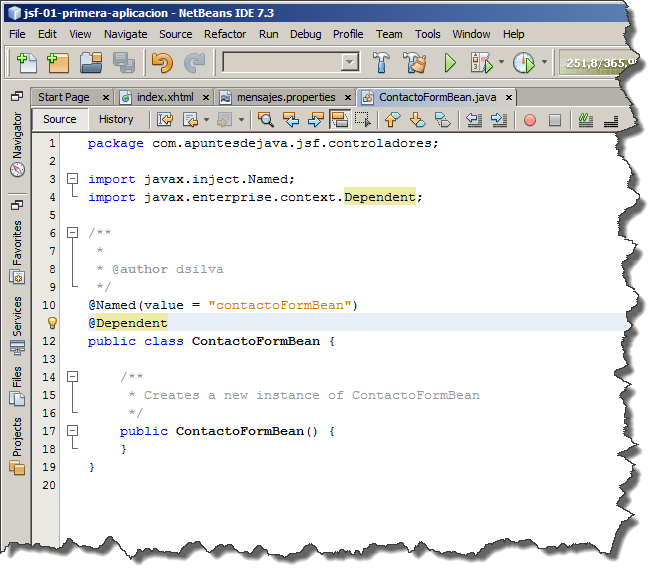Screen dimensions: 662x580
Task: Switch to the index.xhtml tab
Action: [x=165, y=98]
